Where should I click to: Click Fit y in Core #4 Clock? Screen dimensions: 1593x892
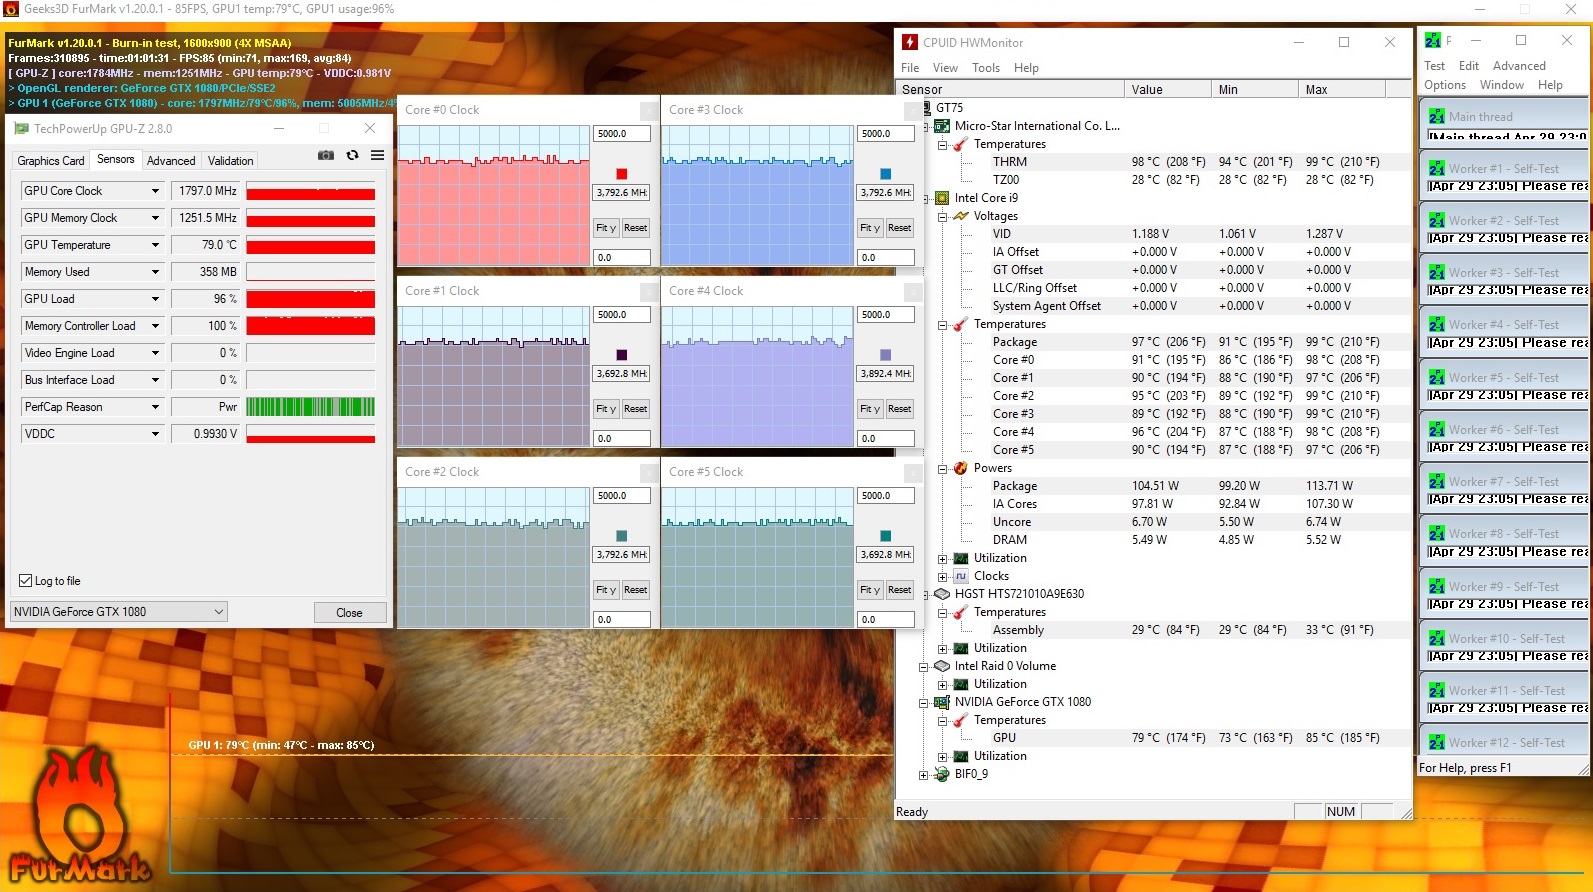tap(870, 409)
